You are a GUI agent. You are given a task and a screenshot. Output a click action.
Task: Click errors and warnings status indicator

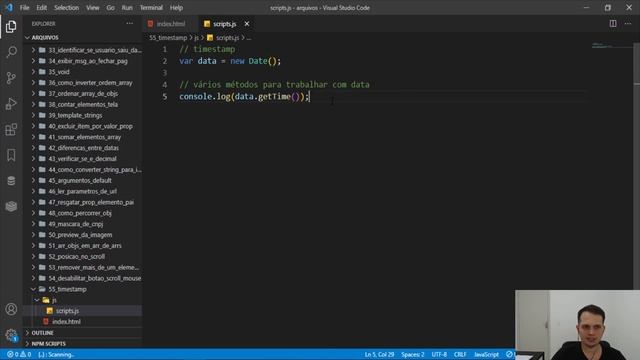tap(19, 354)
